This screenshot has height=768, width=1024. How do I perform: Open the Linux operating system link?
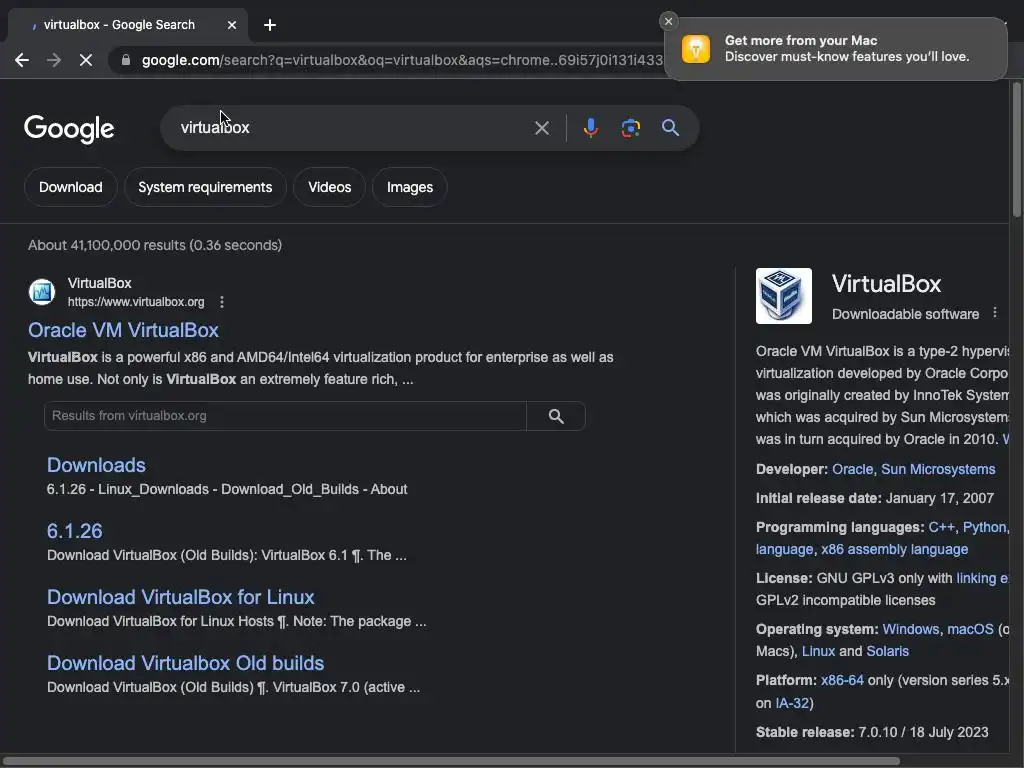pyautogui.click(x=818, y=652)
